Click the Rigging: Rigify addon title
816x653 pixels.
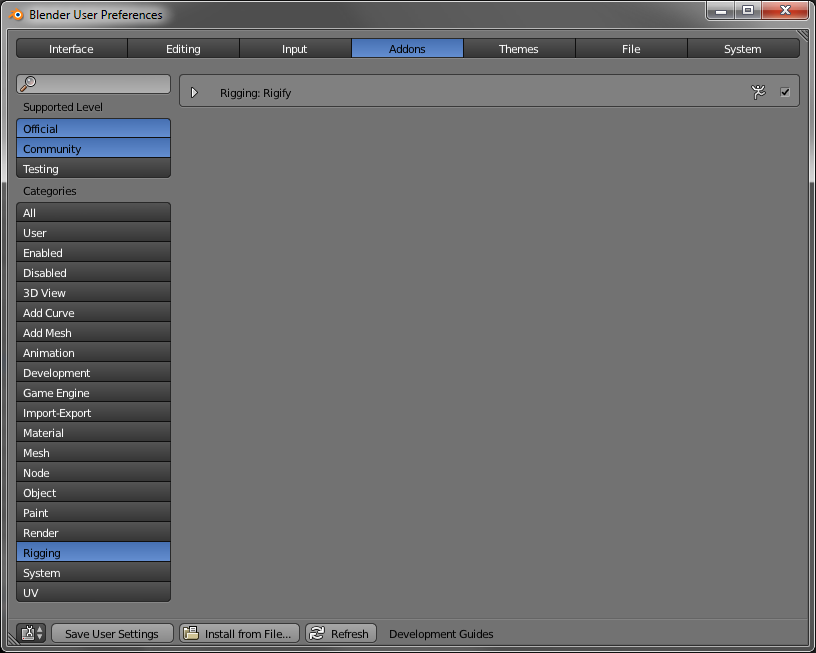click(x=255, y=93)
